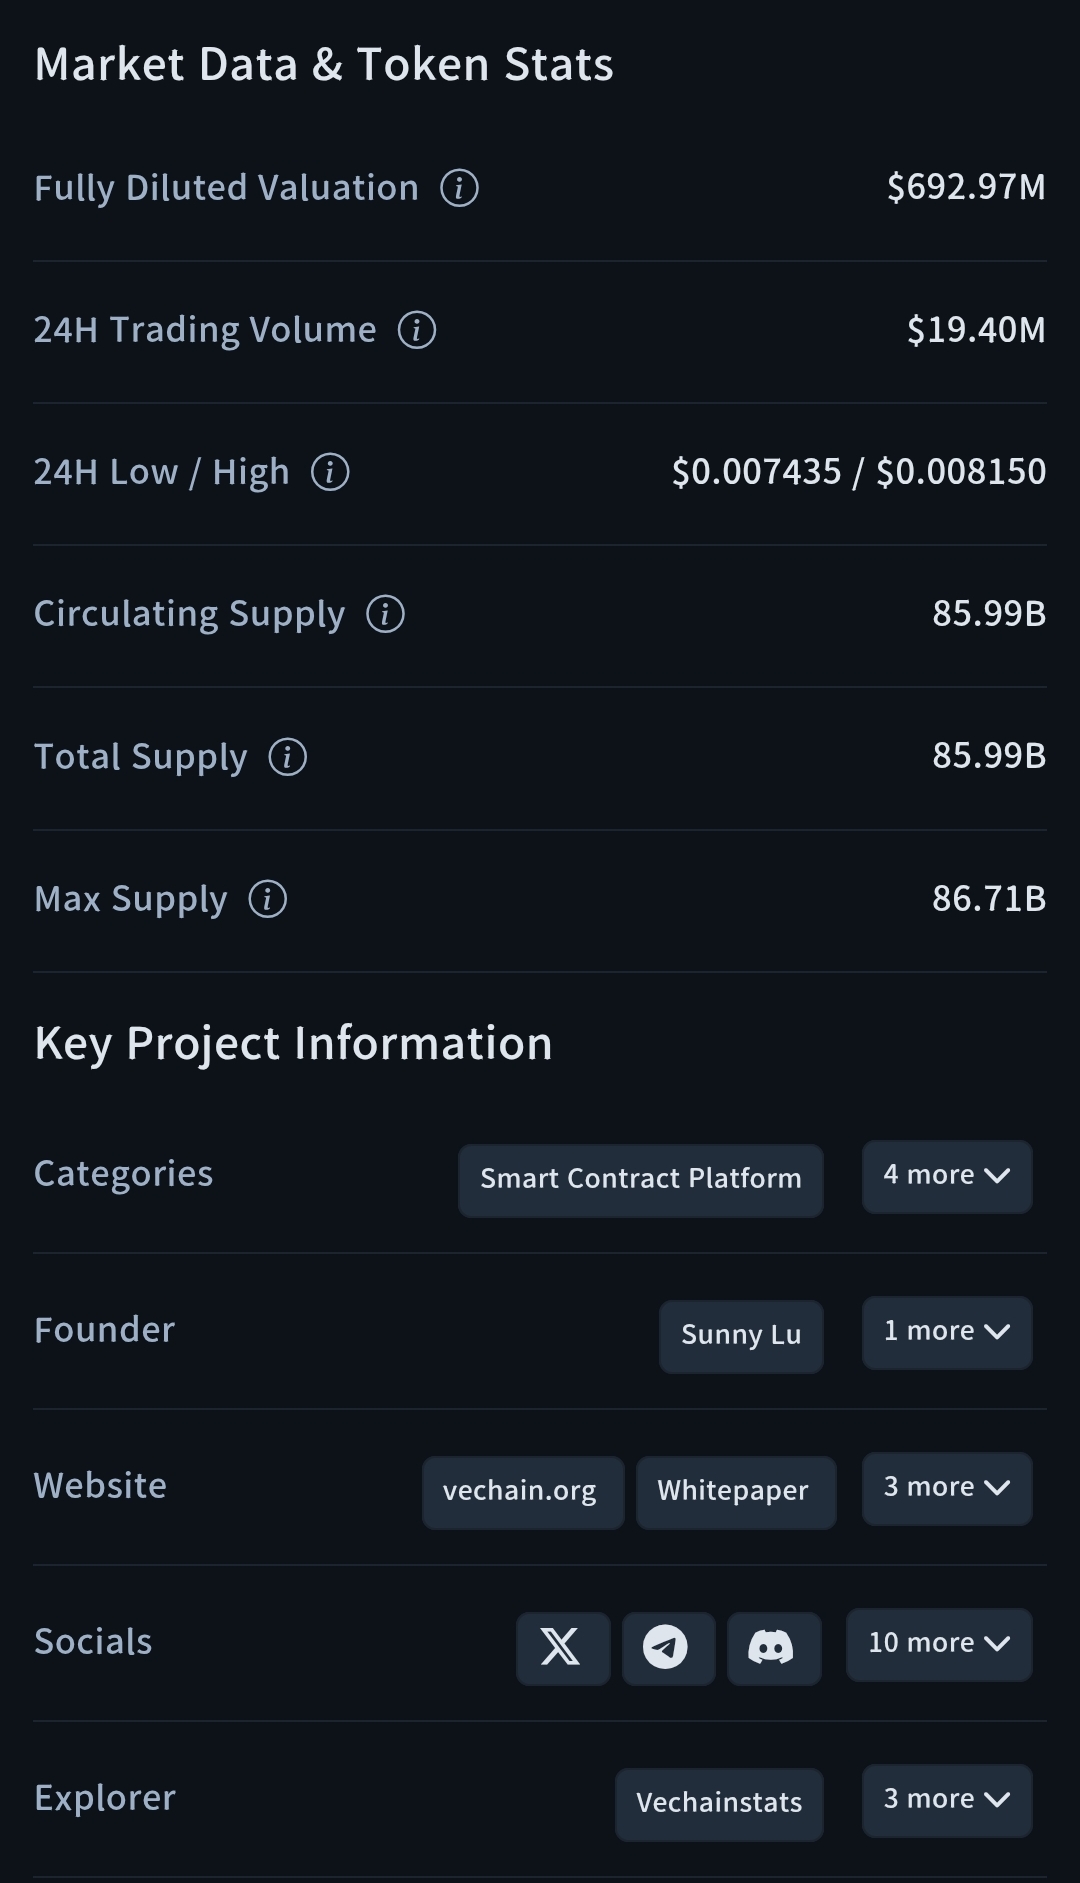Open the X (Twitter) social link

562,1647
